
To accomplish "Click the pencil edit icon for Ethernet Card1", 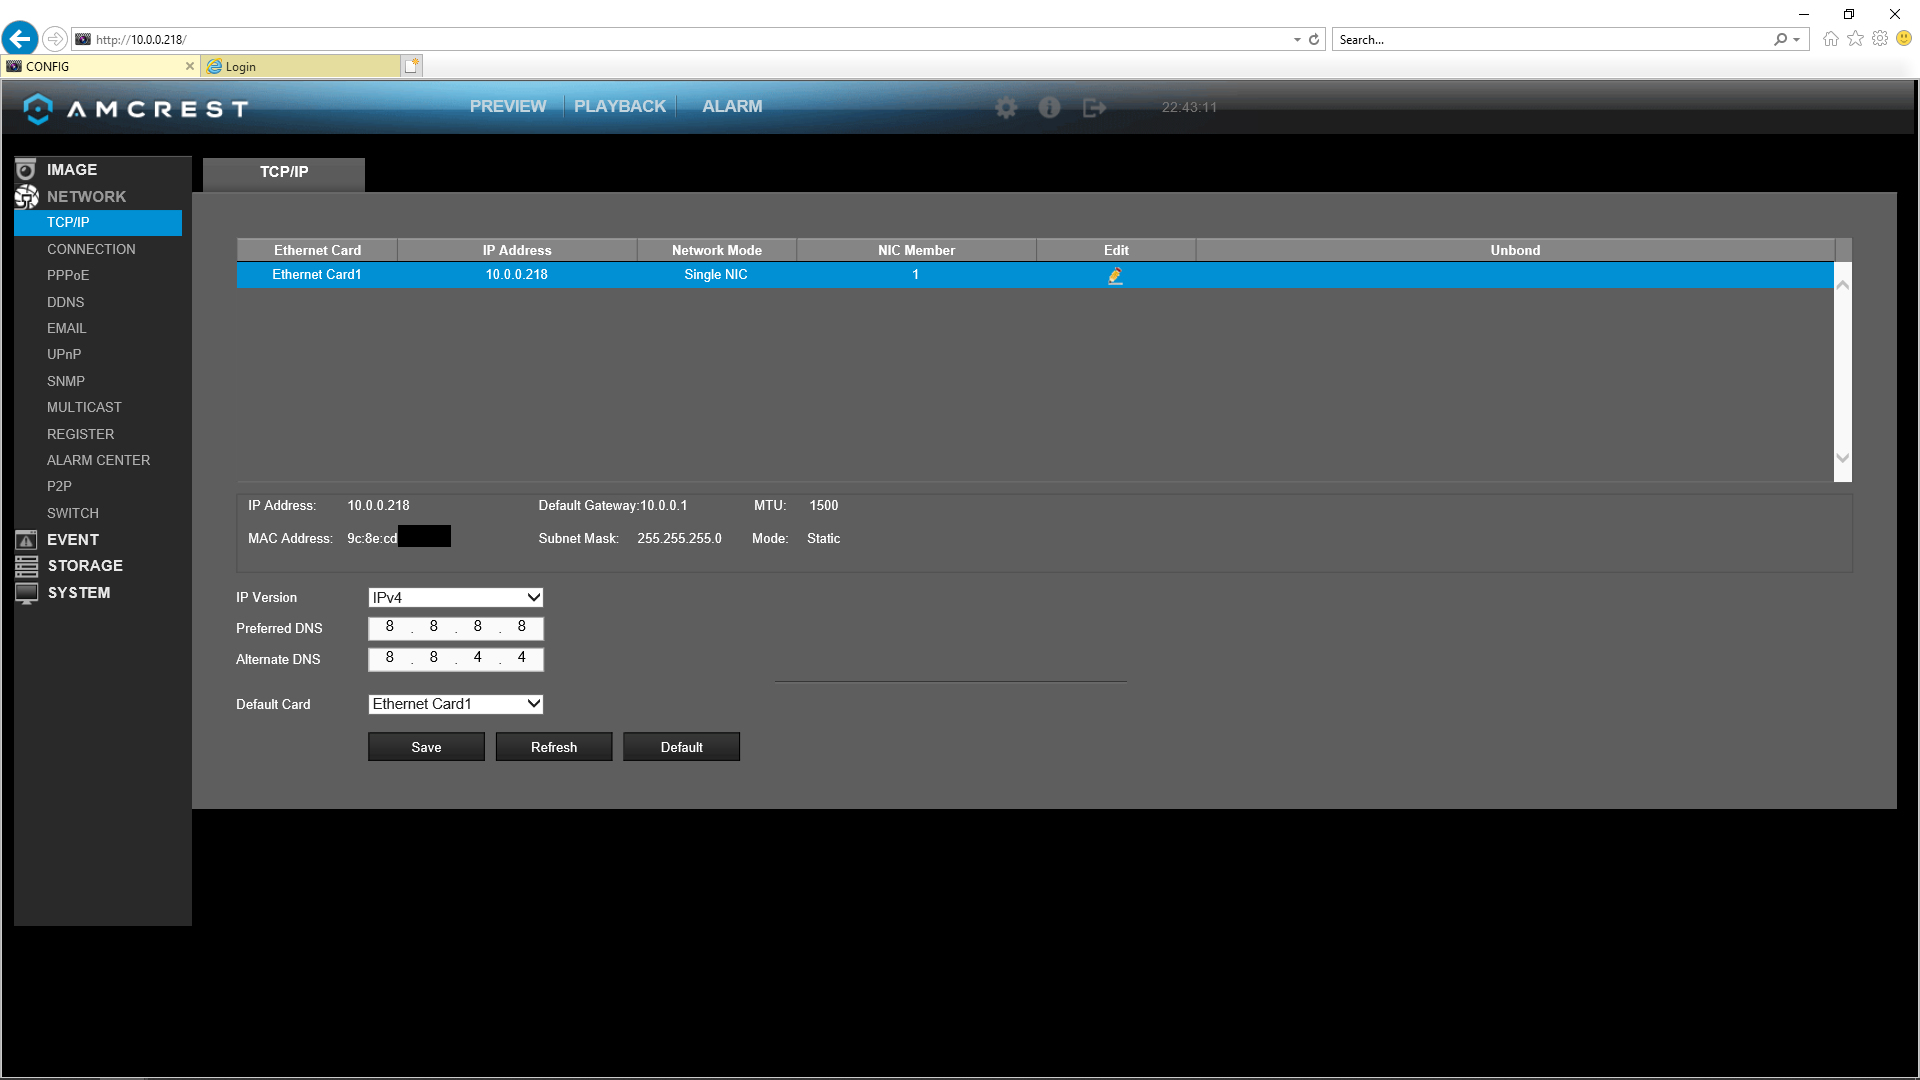I will point(1116,275).
